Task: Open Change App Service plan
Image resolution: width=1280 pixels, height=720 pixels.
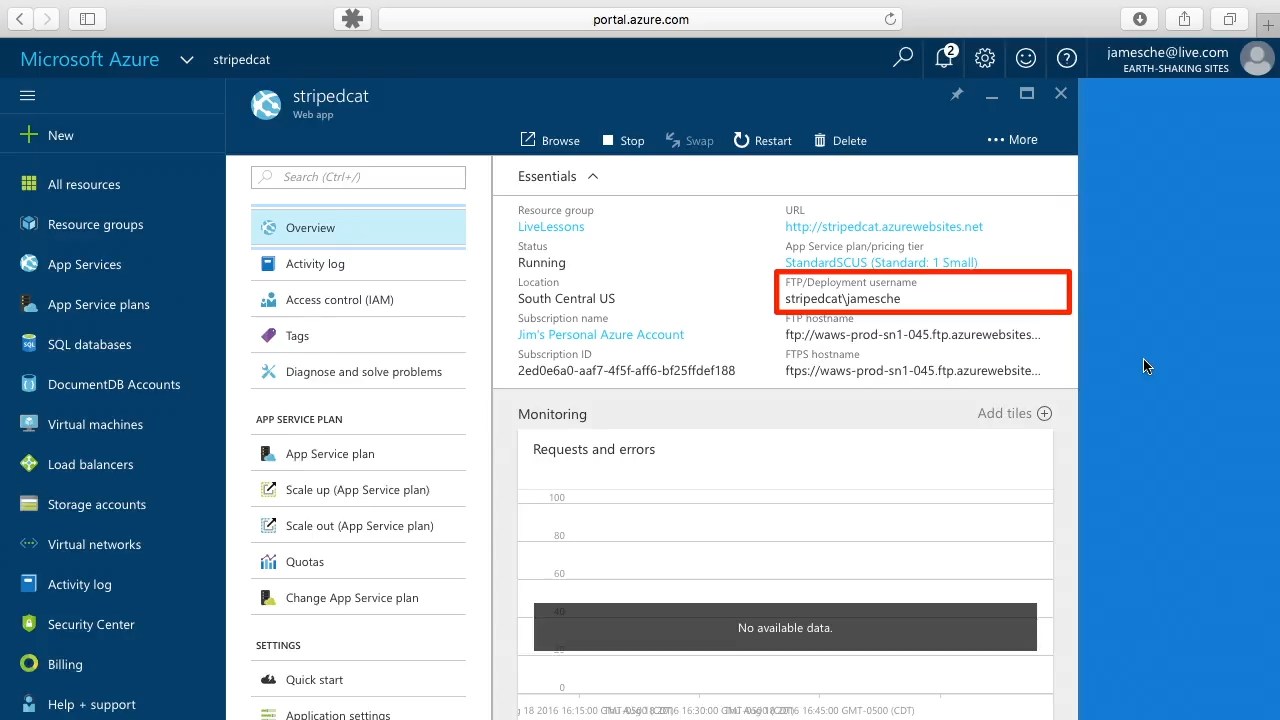Action: coord(358,598)
